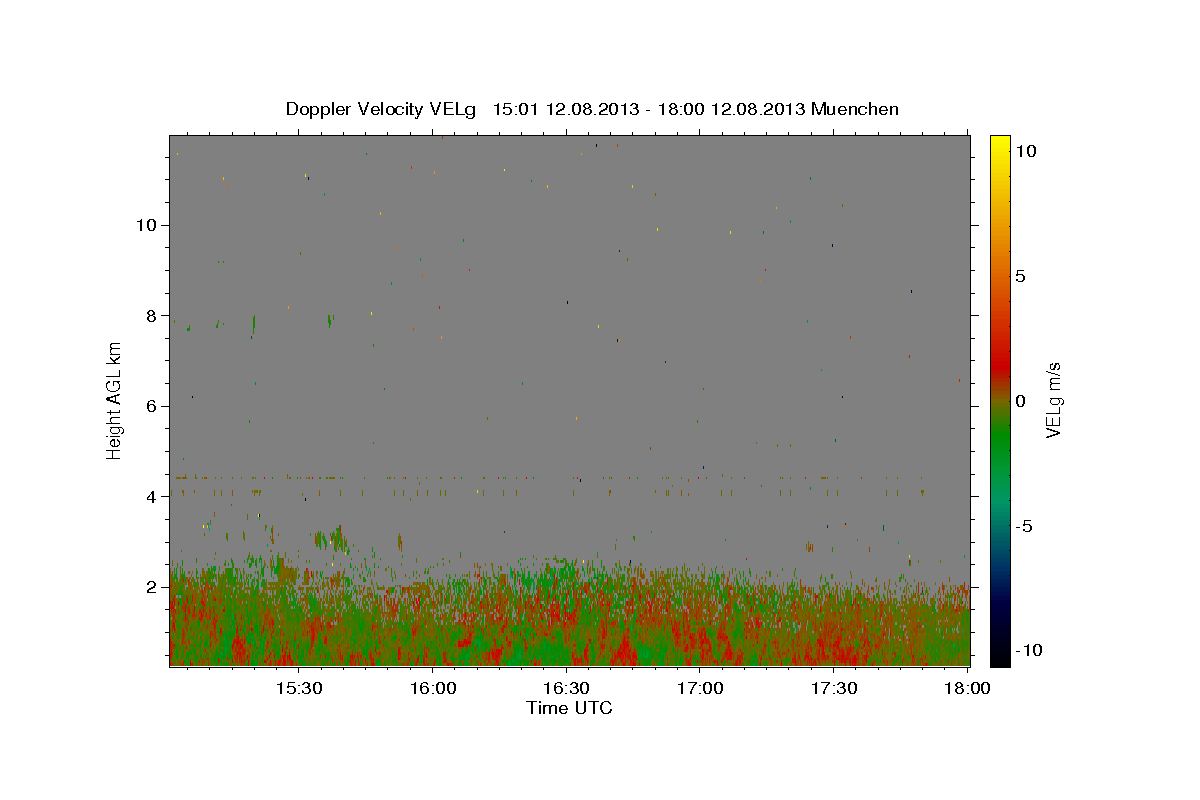
Task: Click colorbar tick label -10
Action: [1027, 650]
